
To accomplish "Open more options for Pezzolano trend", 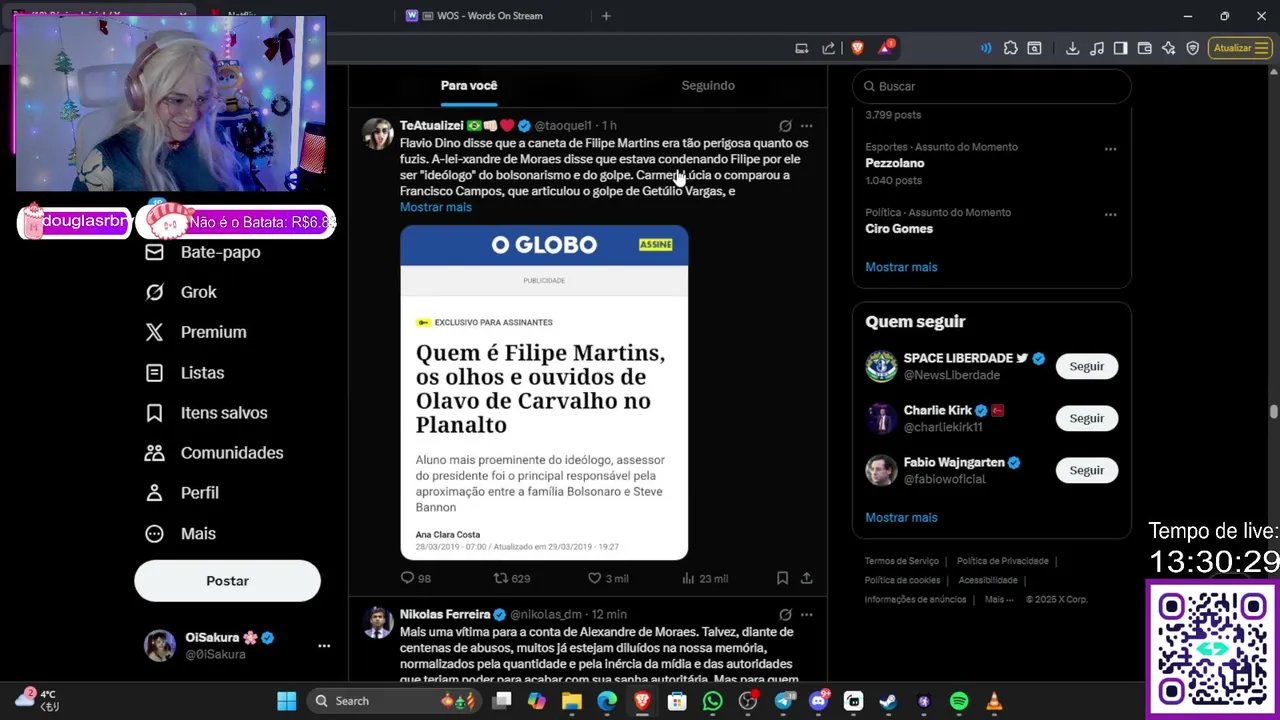I will click(x=1110, y=148).
